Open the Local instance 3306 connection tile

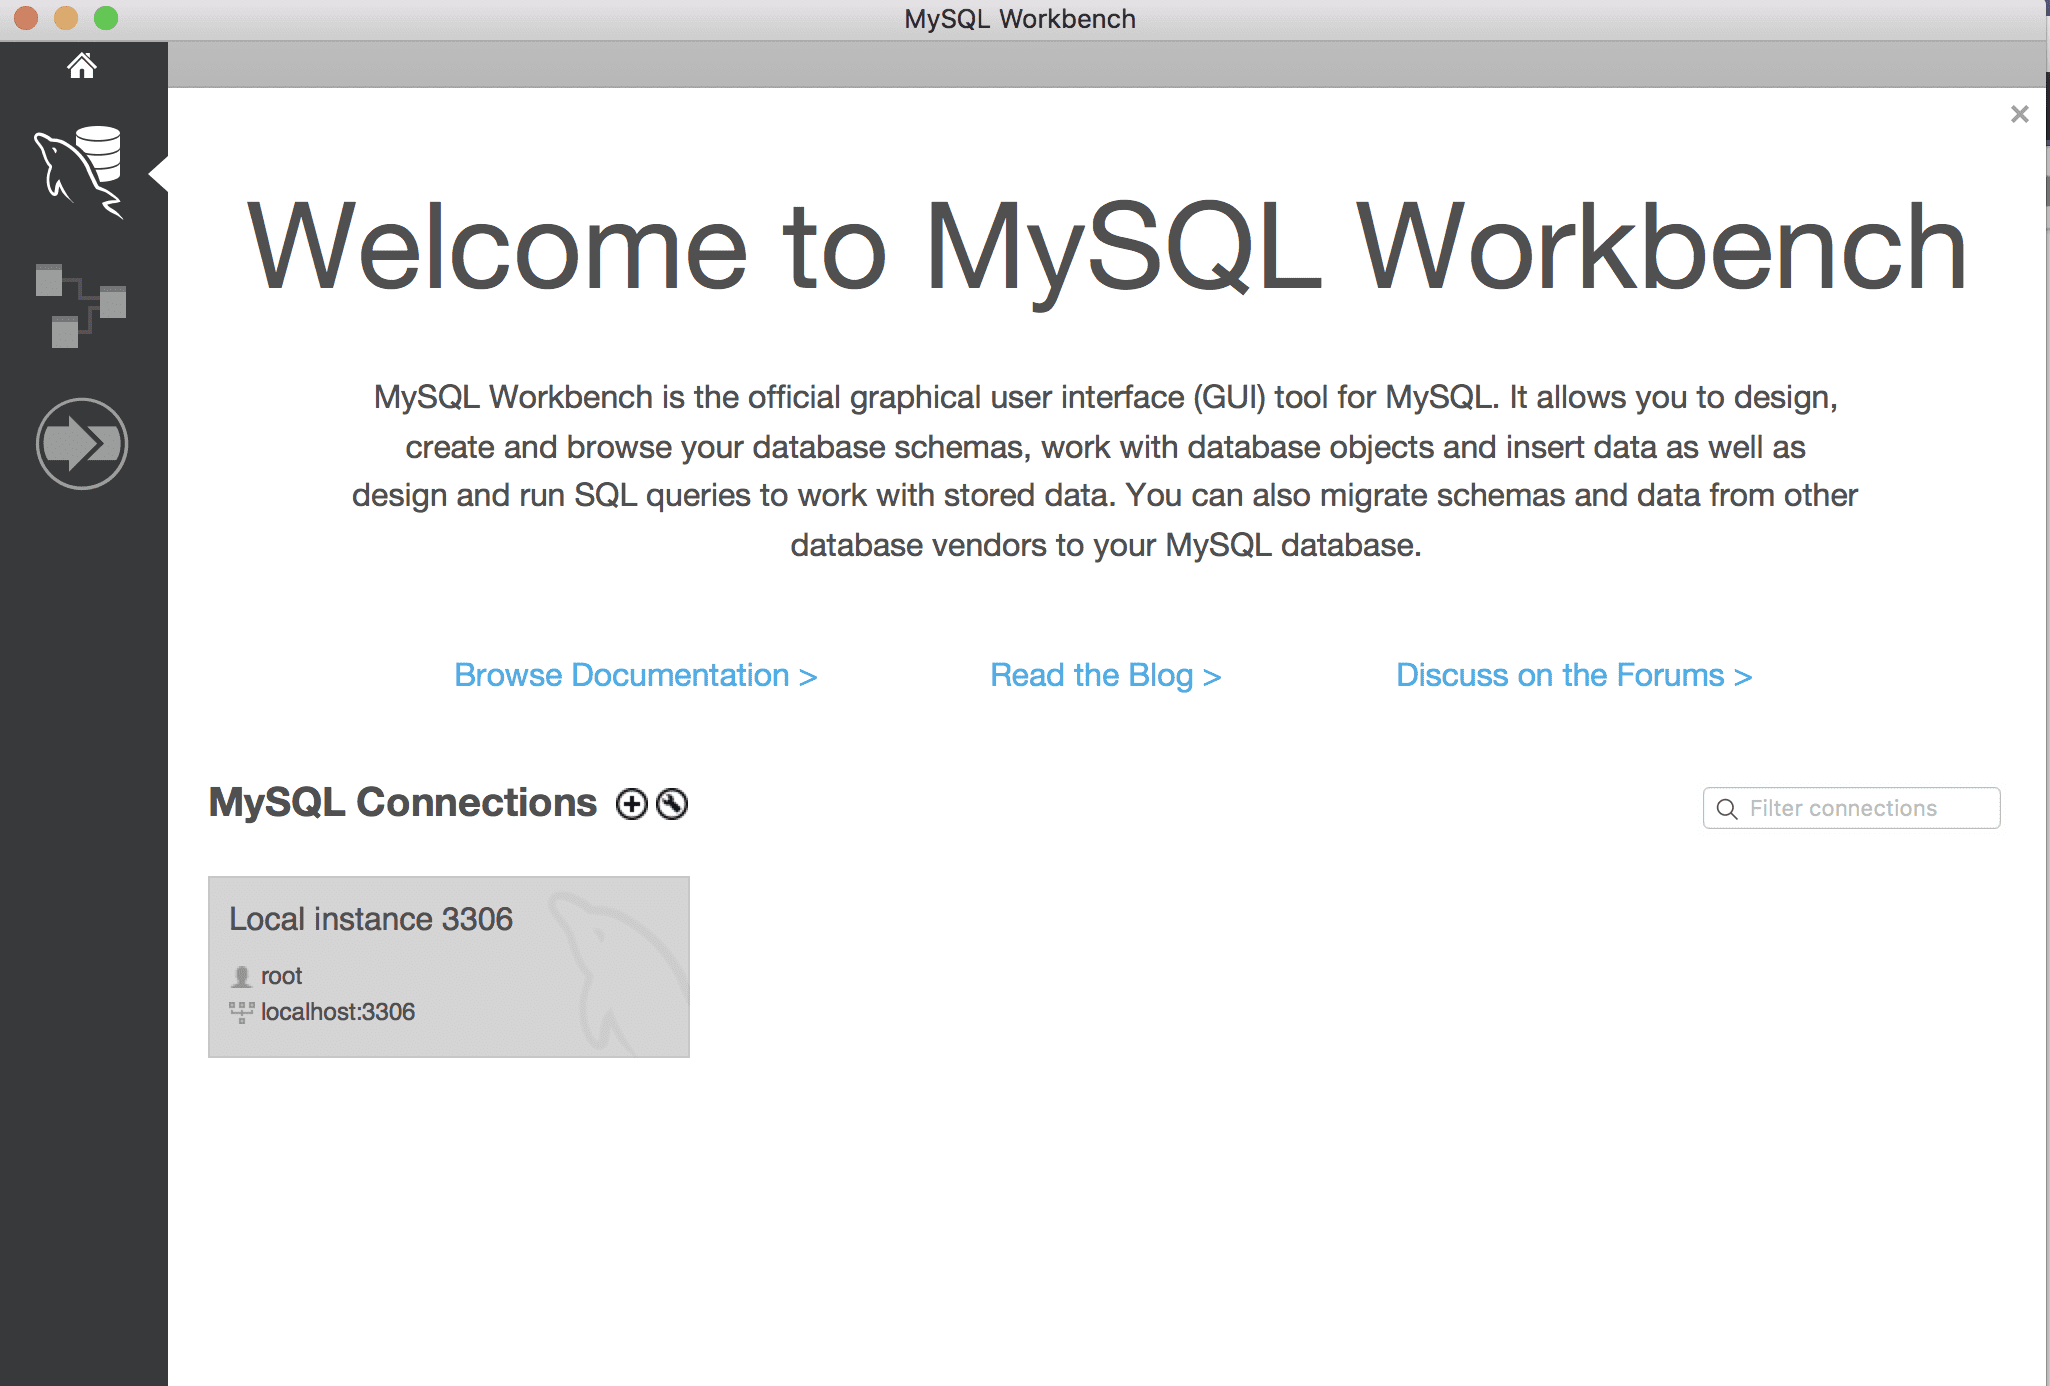[448, 966]
